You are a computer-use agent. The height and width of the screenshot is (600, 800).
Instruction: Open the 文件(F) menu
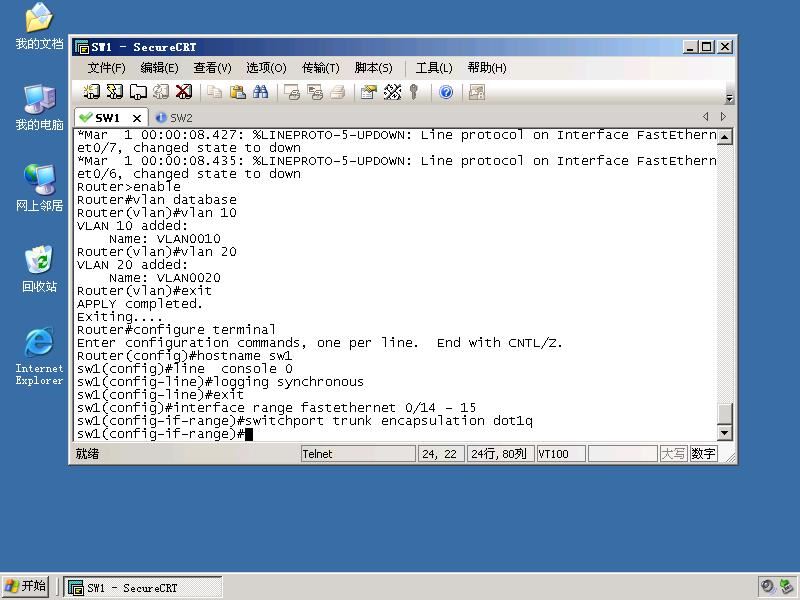[106, 68]
